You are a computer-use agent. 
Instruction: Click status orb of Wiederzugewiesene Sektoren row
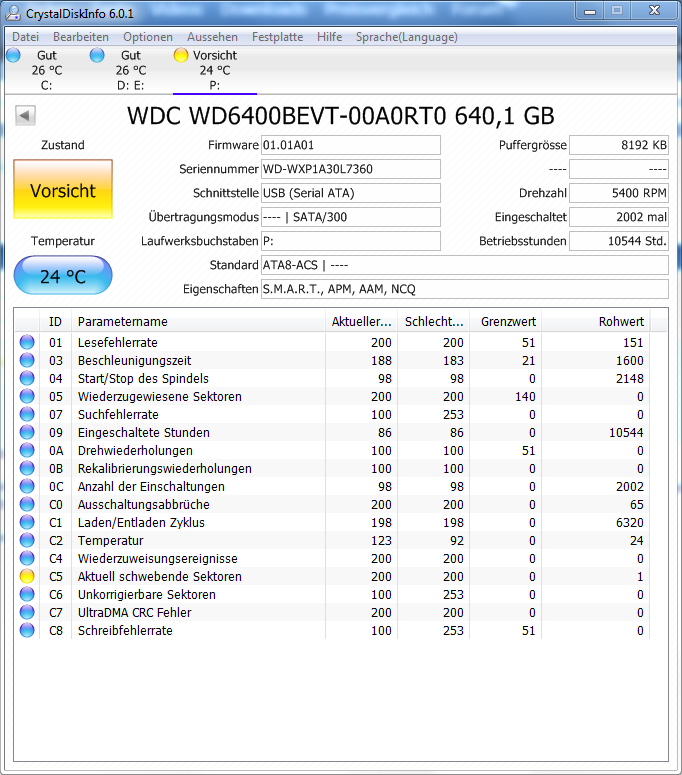(x=27, y=396)
